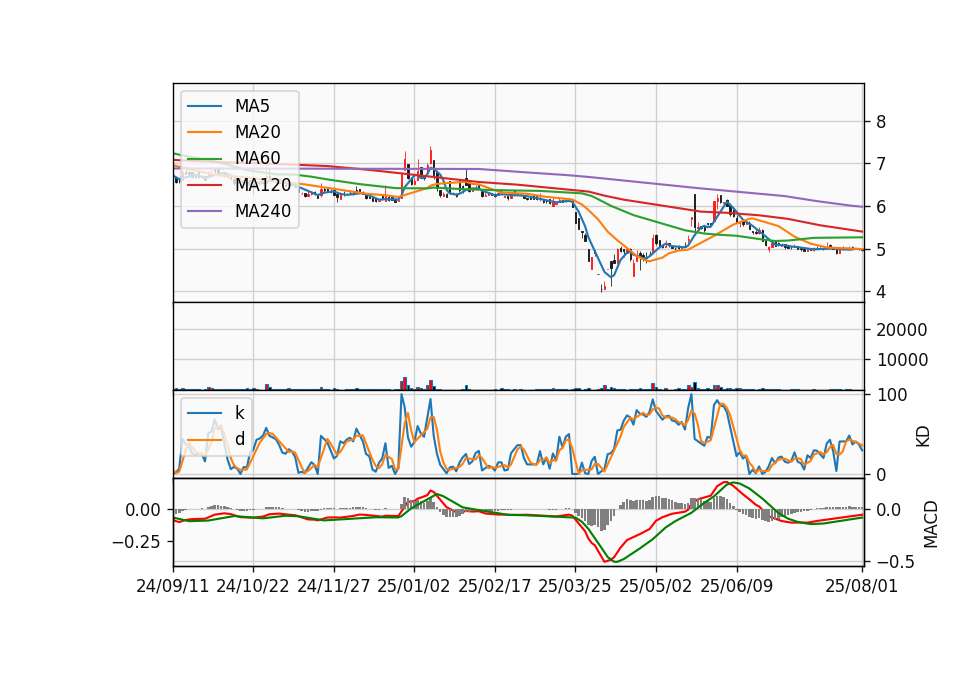The image size is (960, 690).
Task: Click the KD axis title
Action: click(x=923, y=437)
